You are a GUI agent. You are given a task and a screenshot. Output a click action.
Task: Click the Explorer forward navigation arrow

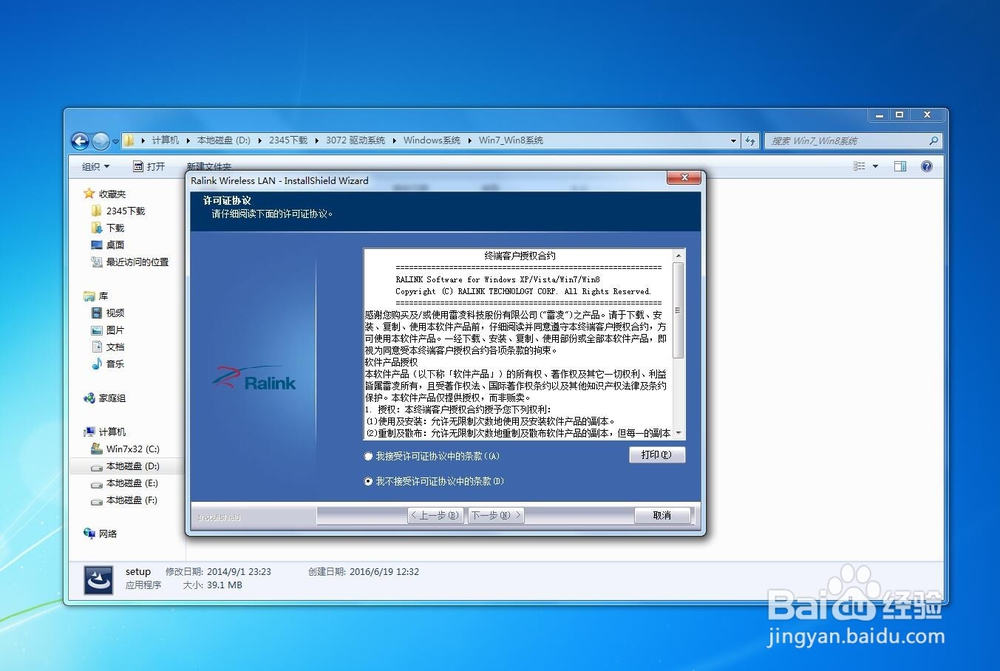tap(101, 141)
